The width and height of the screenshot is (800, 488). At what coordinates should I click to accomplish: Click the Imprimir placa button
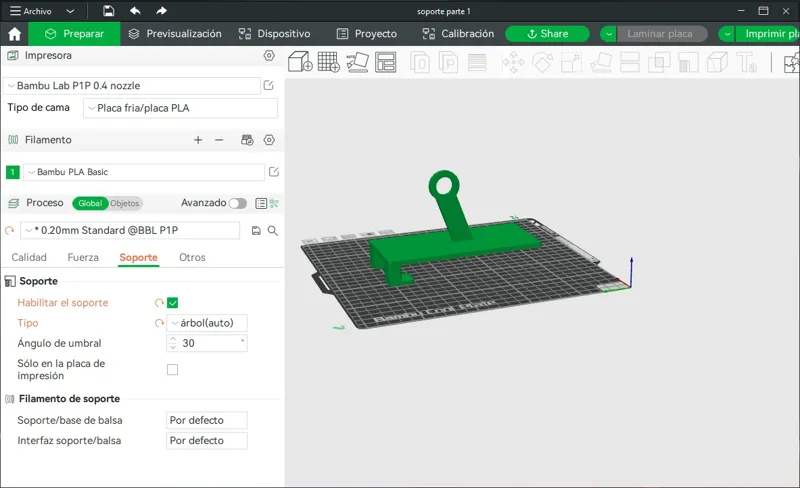[767, 34]
